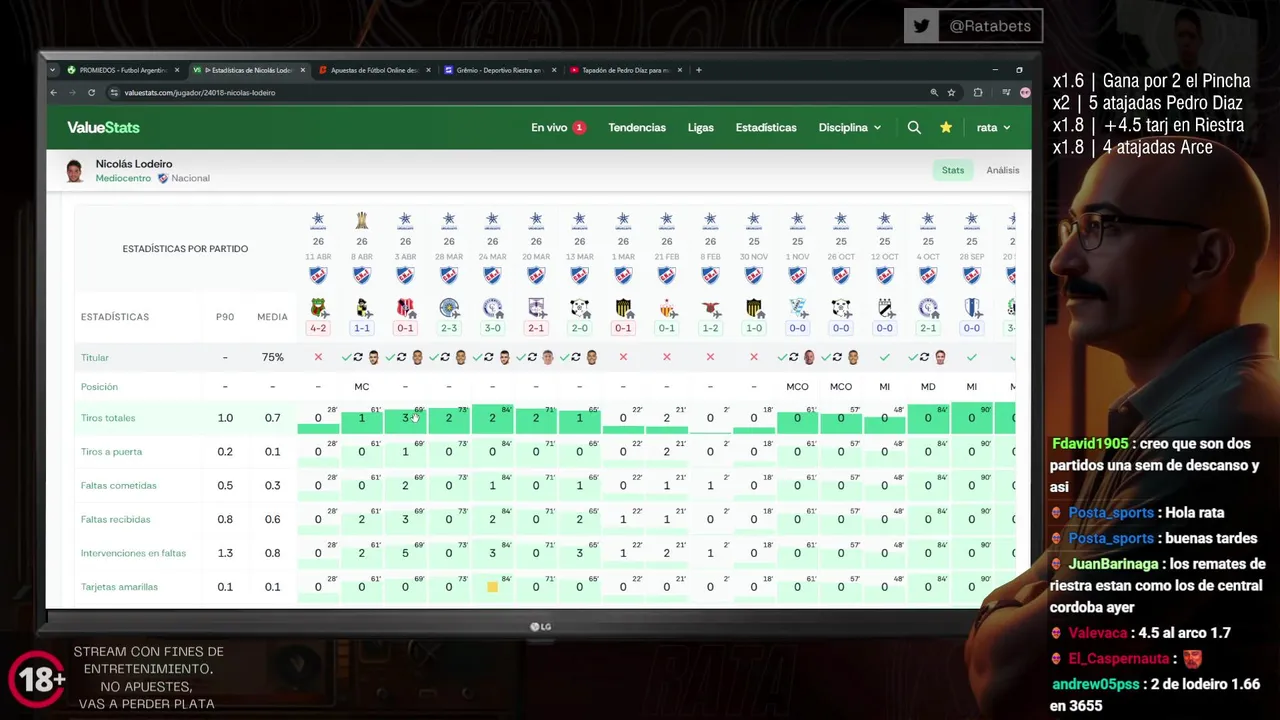Click the Tiros a puerta row label
The height and width of the screenshot is (720, 1280).
[111, 452]
